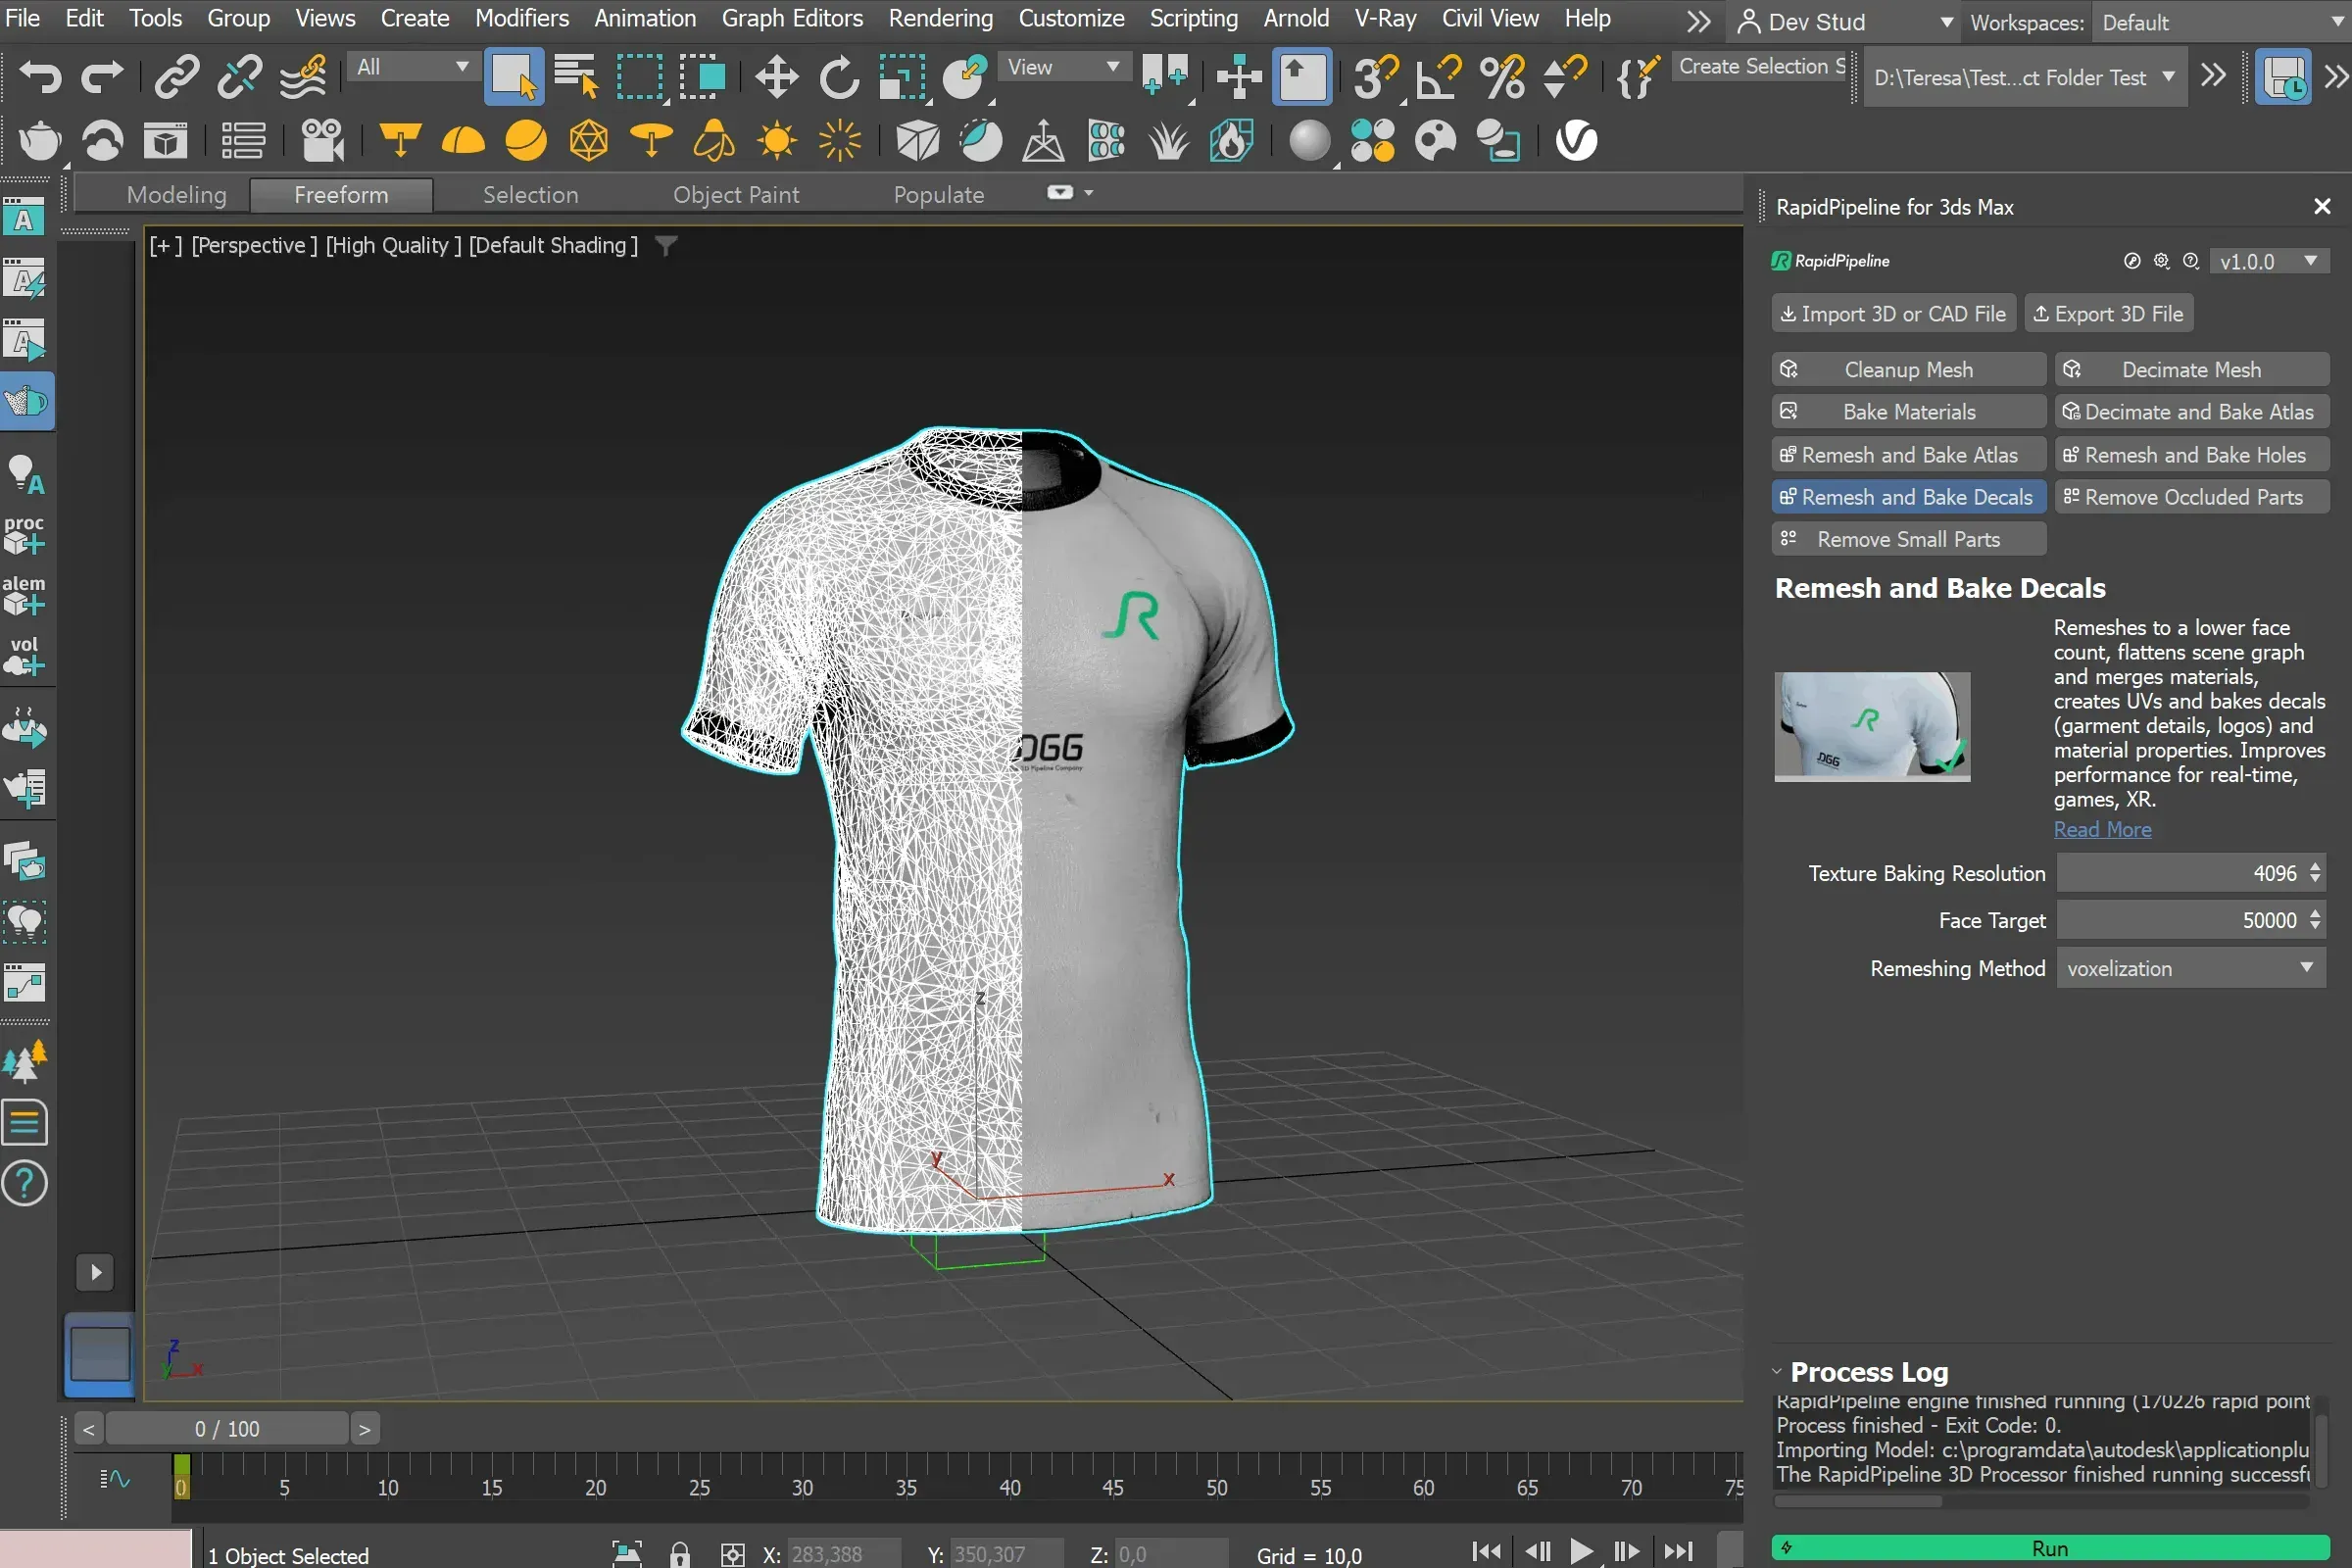This screenshot has height=1568, width=2352.
Task: Click the Play Animation button
Action: 1581,1551
